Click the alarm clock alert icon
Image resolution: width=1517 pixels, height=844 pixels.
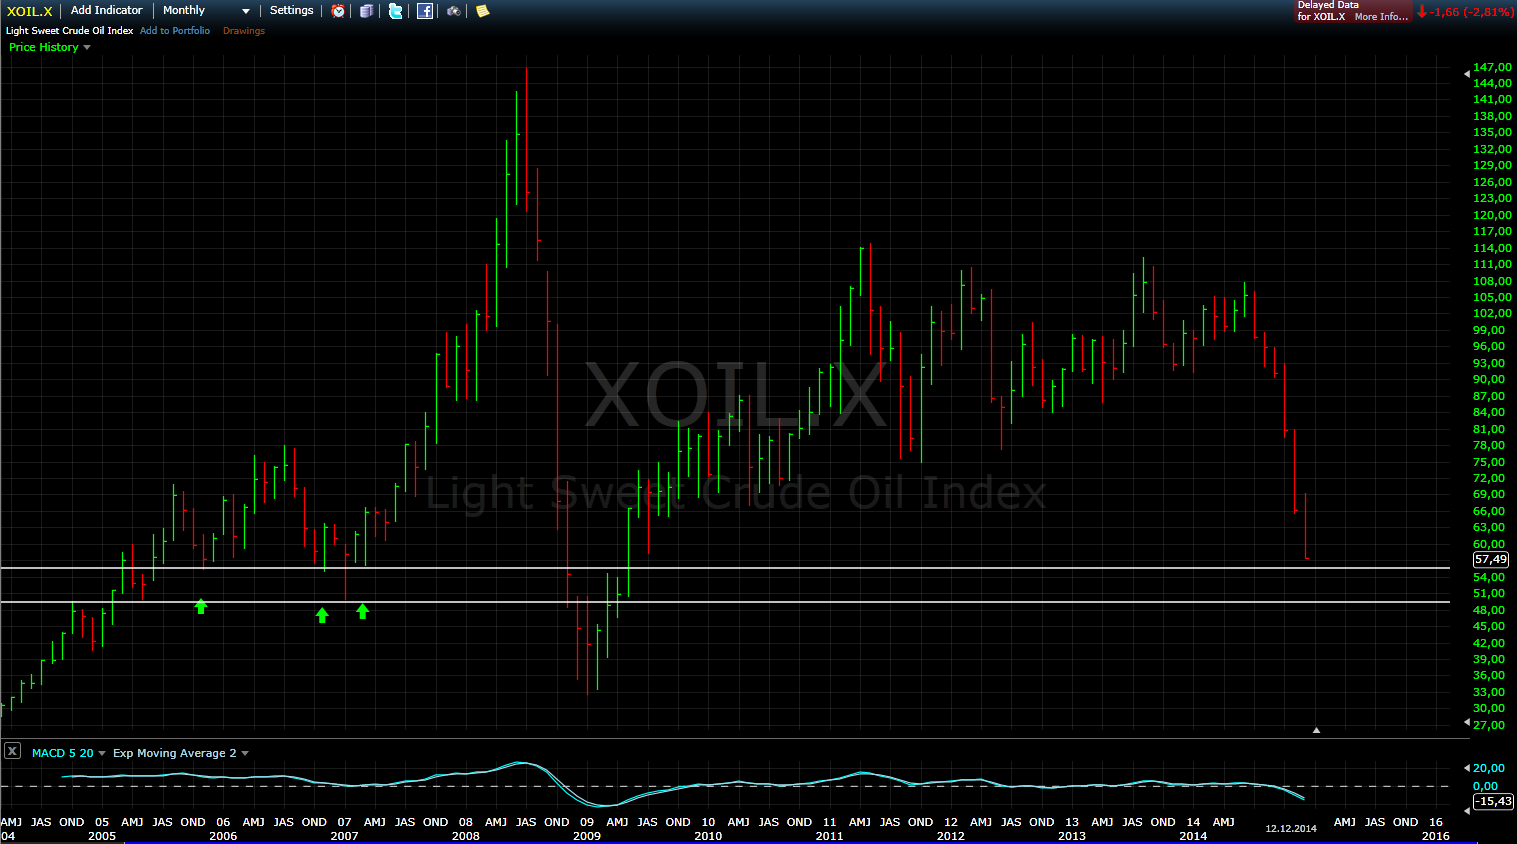pyautogui.click(x=338, y=11)
